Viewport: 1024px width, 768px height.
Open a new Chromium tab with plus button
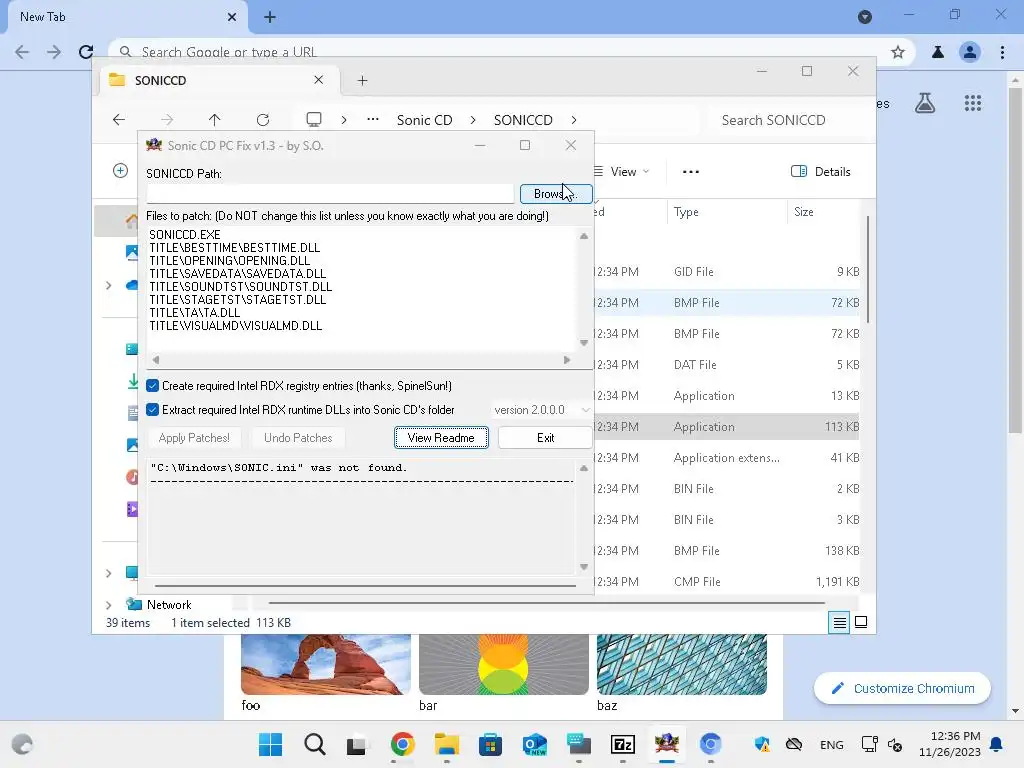pos(270,17)
